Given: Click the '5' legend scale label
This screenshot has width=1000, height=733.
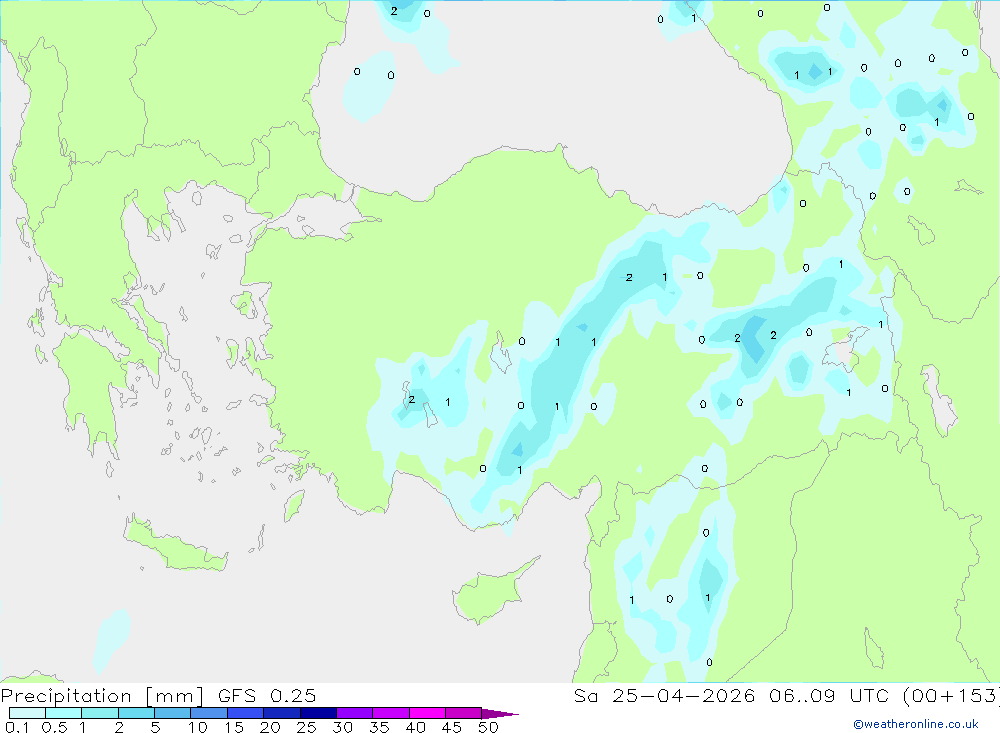Looking at the screenshot, I should click(155, 727).
